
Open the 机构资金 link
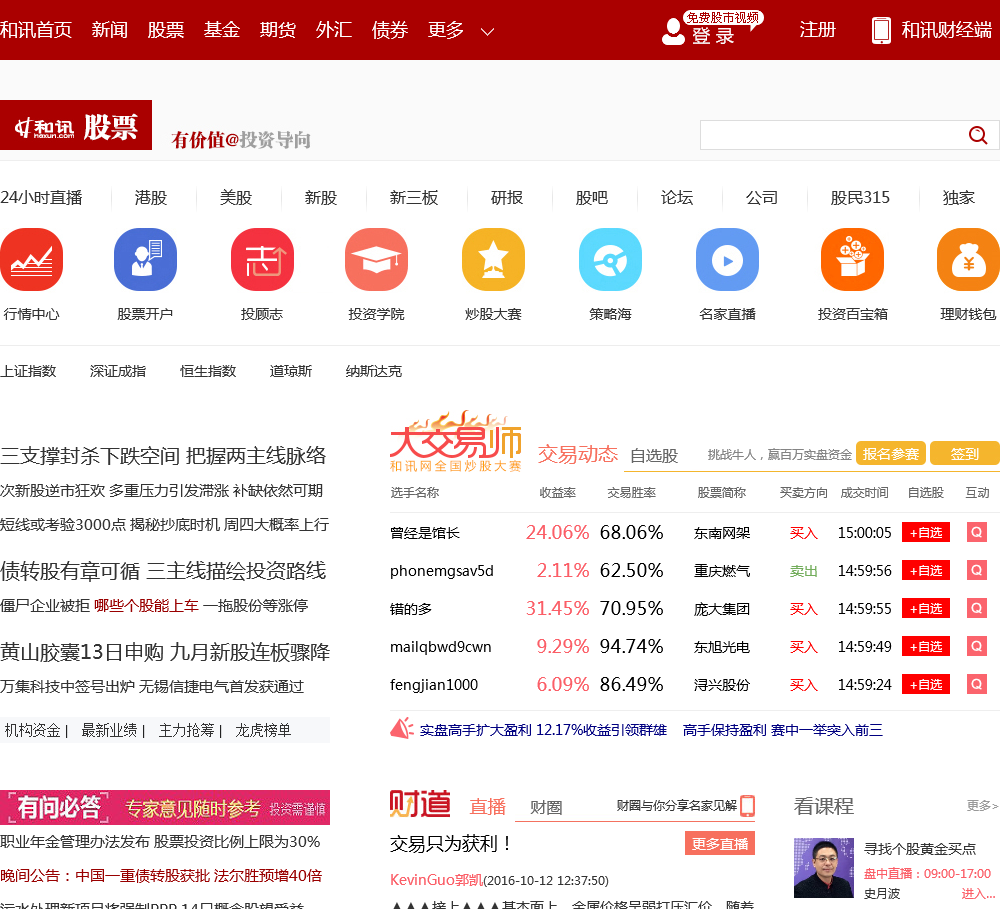click(32, 730)
